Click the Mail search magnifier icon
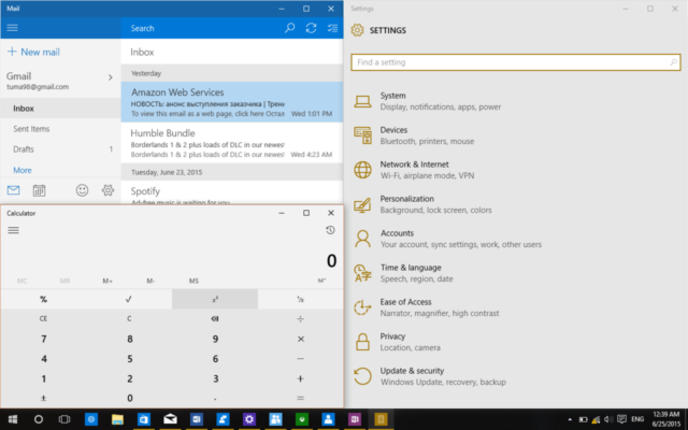The height and width of the screenshot is (430, 688). tap(290, 28)
